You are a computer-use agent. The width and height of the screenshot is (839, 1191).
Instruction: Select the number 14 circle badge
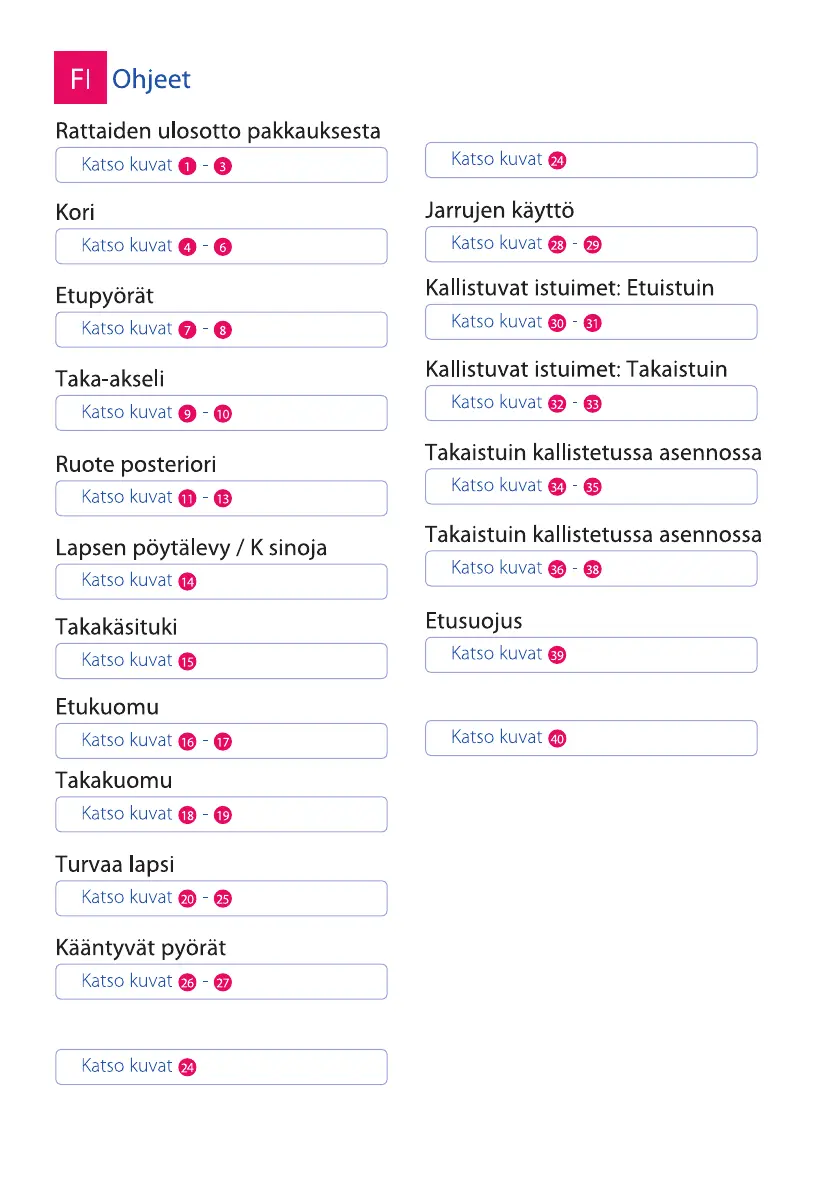pos(187,581)
